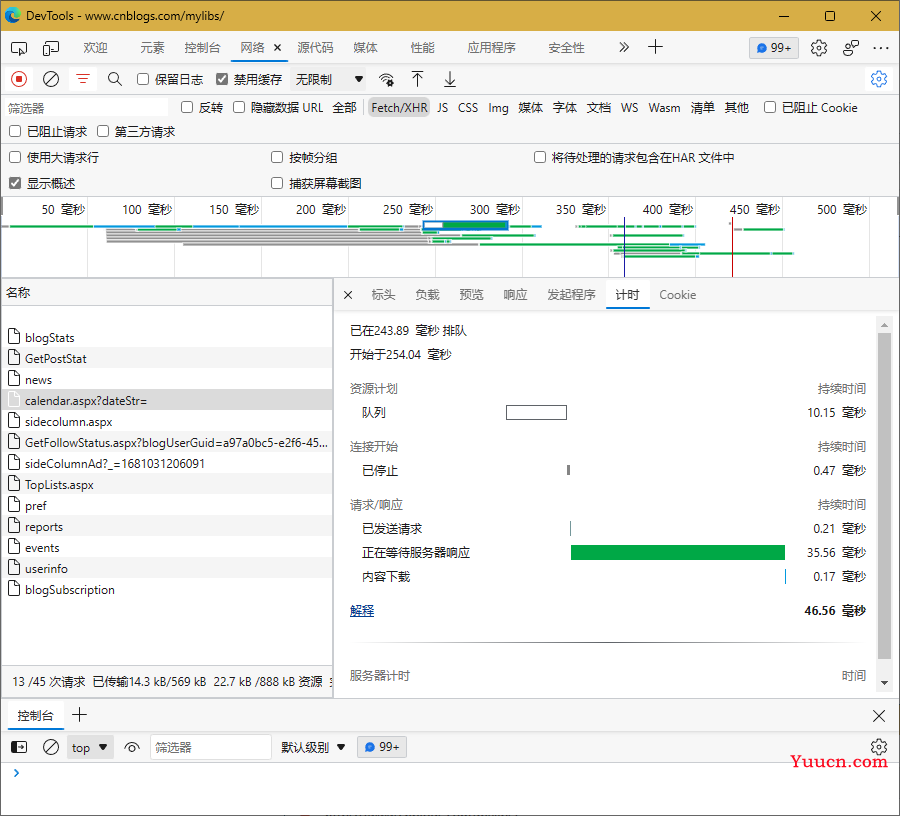Viewport: 900px width, 816px height.
Task: Open DevTools settings gear in top bar
Action: [x=818, y=48]
